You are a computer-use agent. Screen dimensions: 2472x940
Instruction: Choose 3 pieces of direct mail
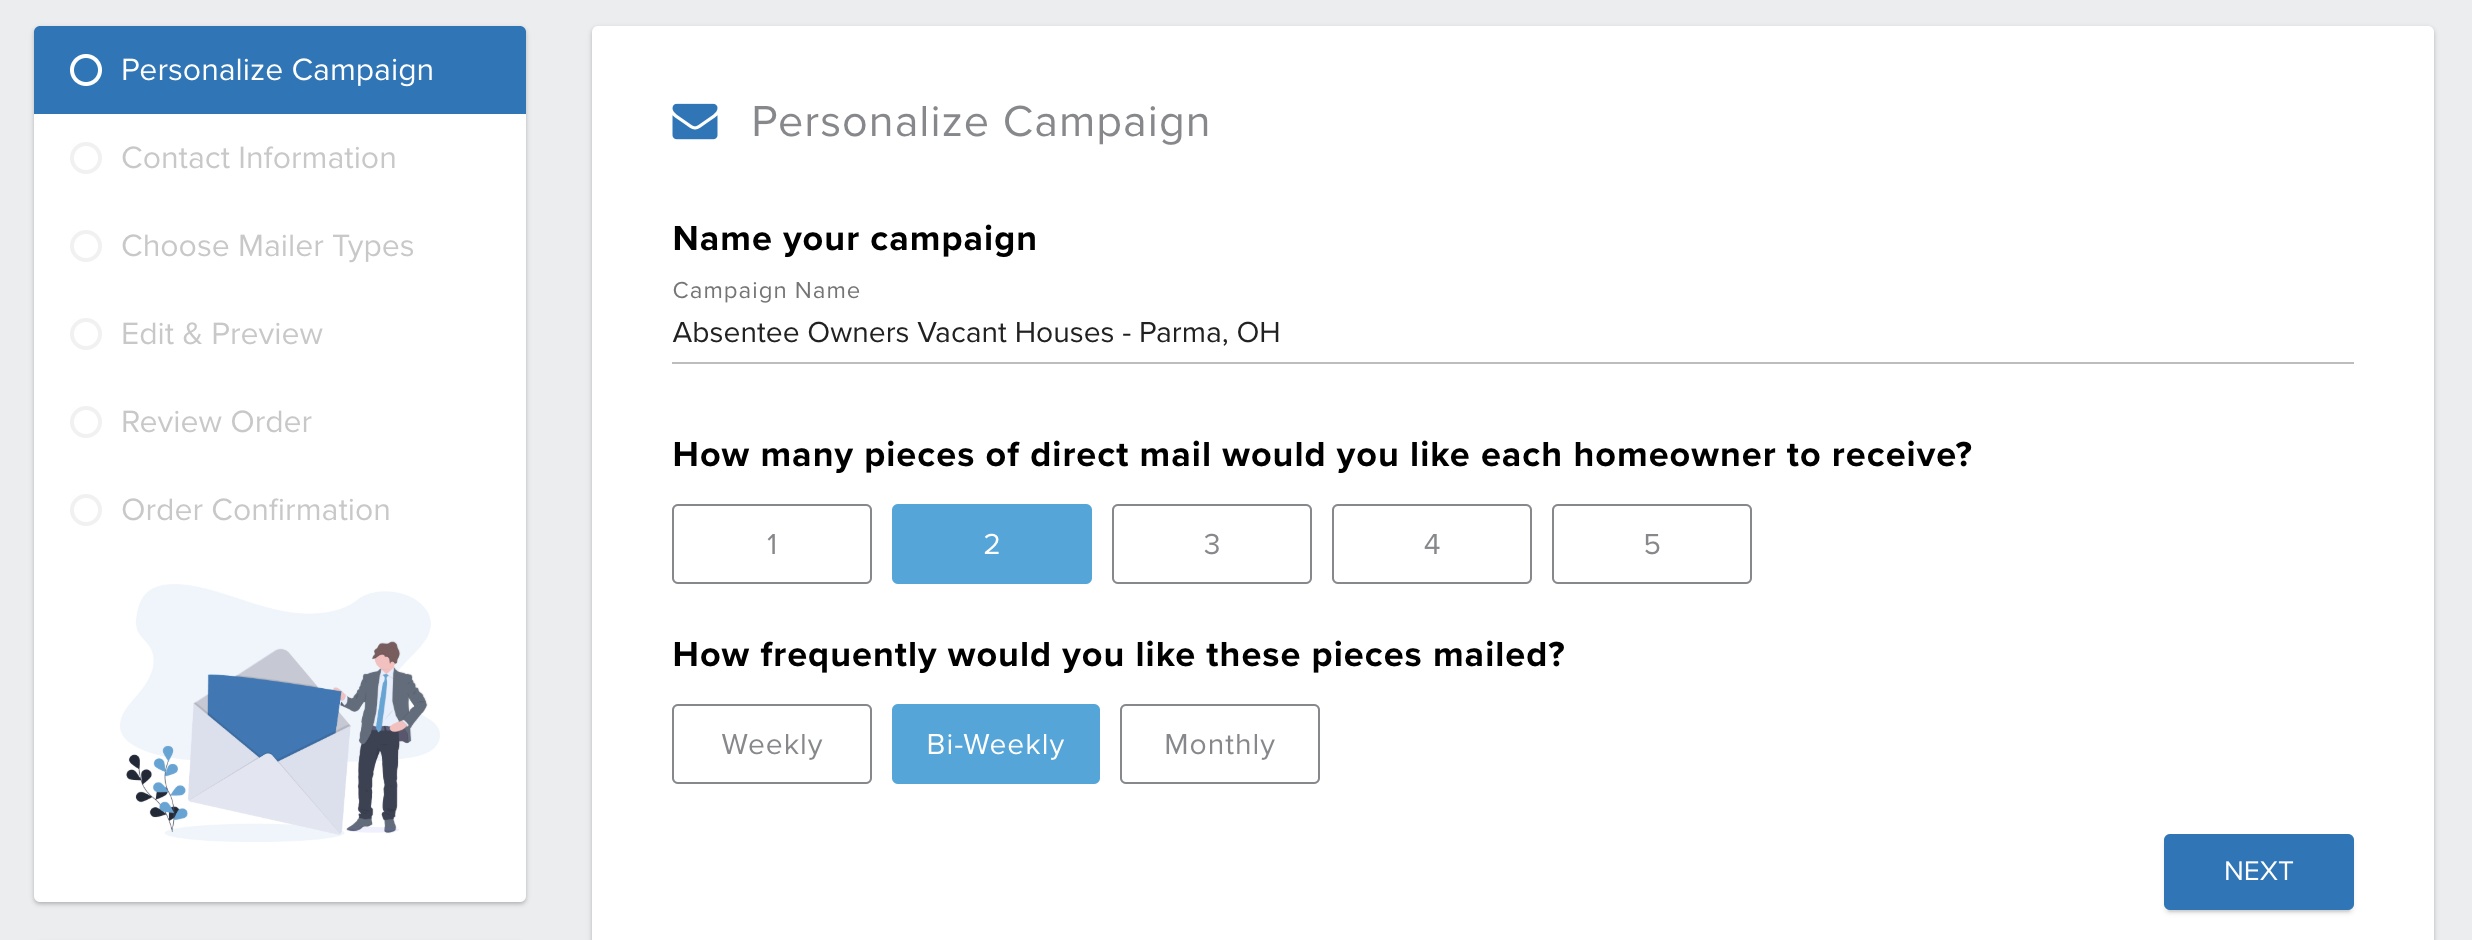point(1212,544)
